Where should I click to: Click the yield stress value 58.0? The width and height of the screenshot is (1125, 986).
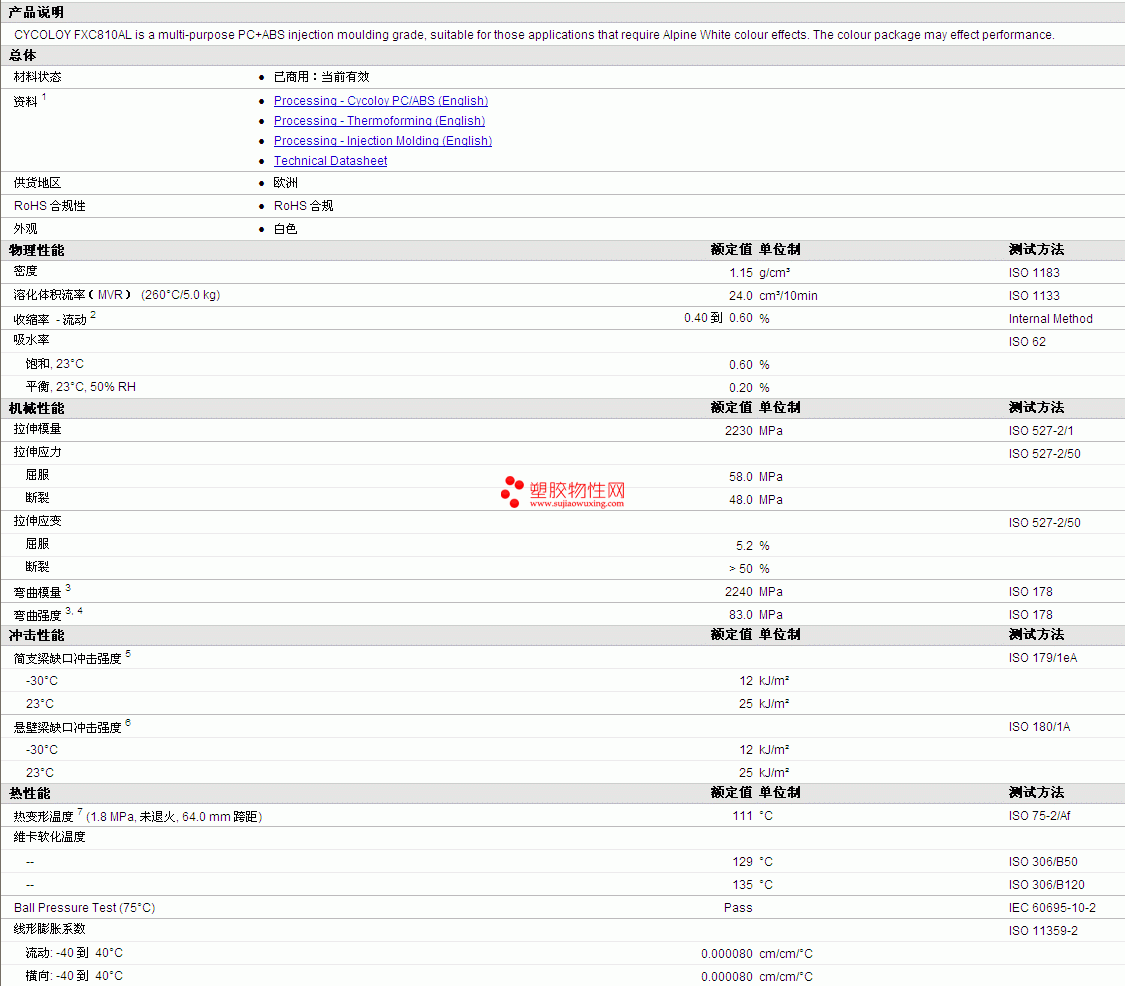pos(741,476)
